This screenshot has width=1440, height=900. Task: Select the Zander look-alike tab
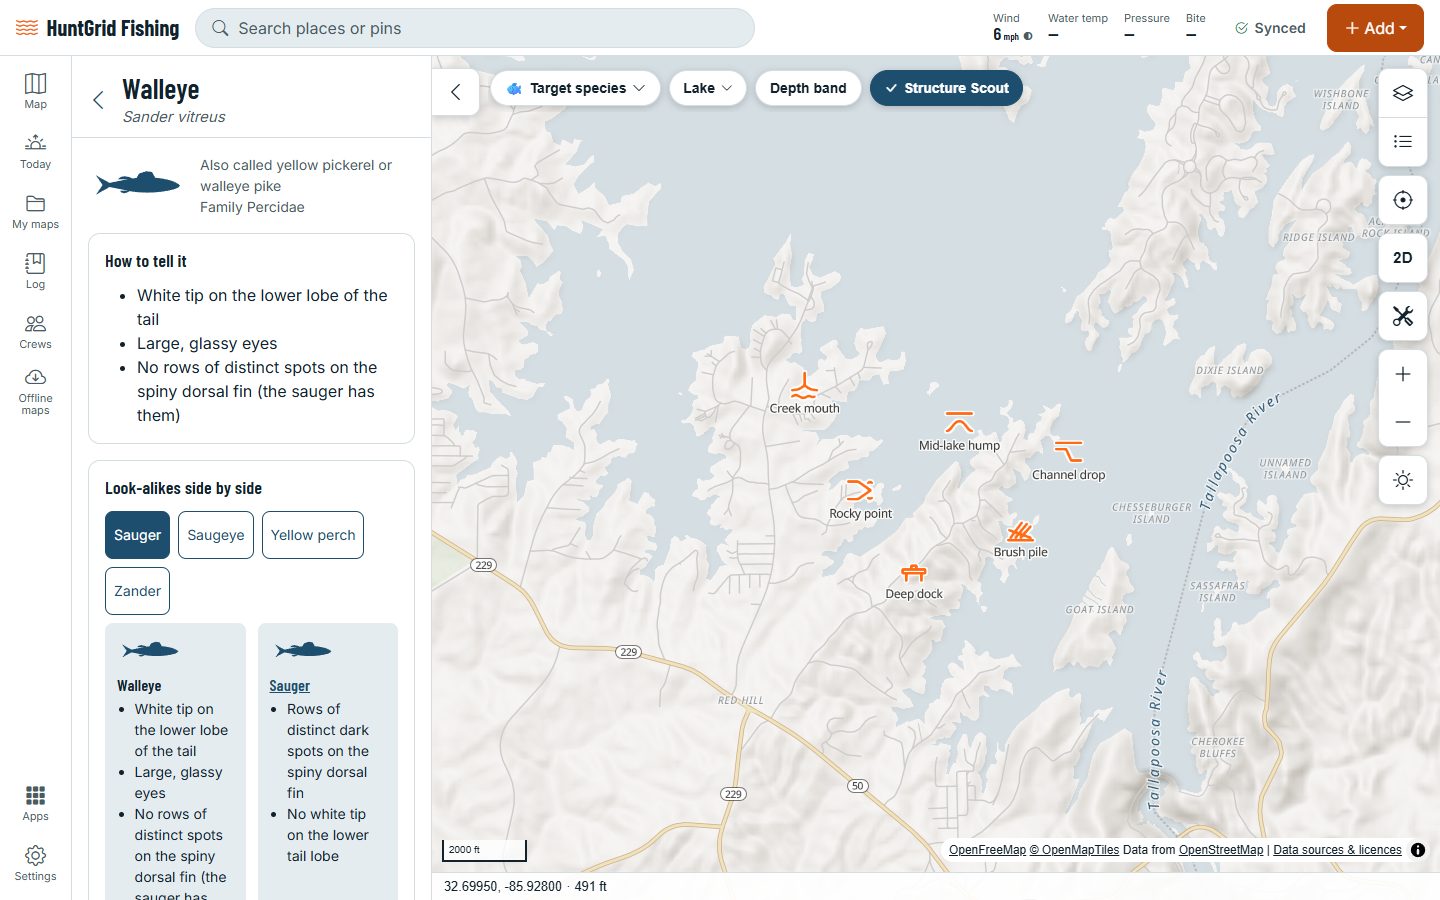coord(137,591)
